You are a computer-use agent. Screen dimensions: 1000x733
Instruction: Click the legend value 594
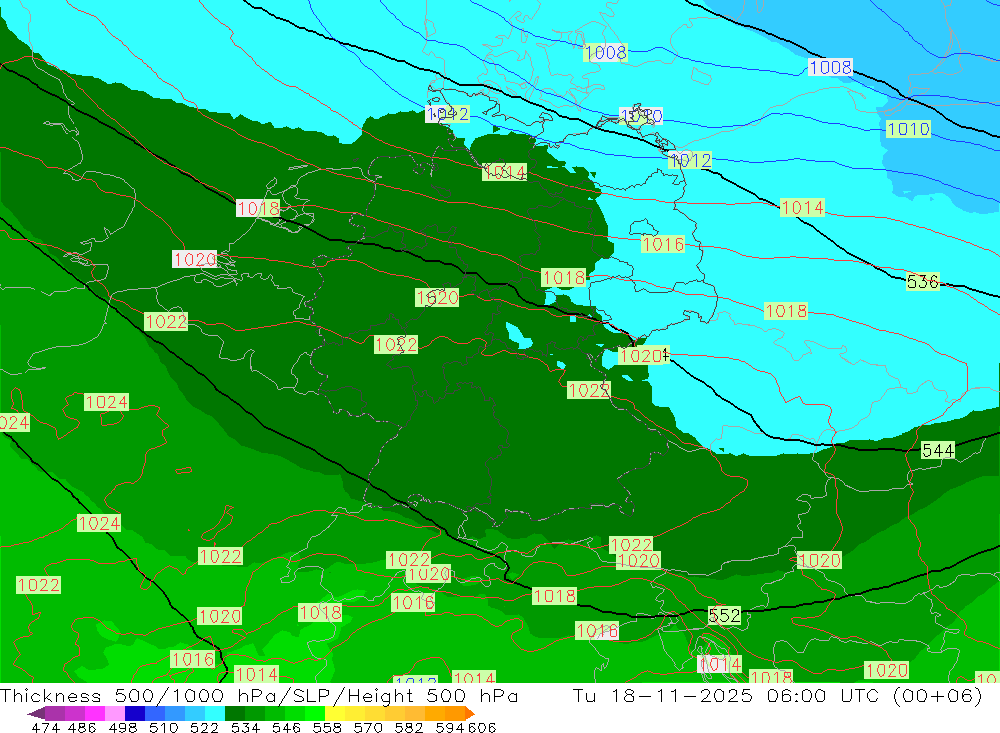pyautogui.click(x=449, y=728)
